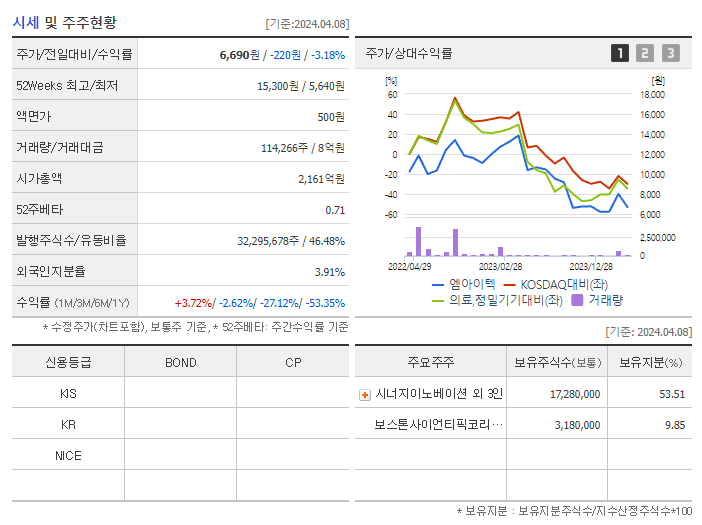The height and width of the screenshot is (525, 702).
Task: Click the purple 거래량 legend swatch
Action: [578, 300]
